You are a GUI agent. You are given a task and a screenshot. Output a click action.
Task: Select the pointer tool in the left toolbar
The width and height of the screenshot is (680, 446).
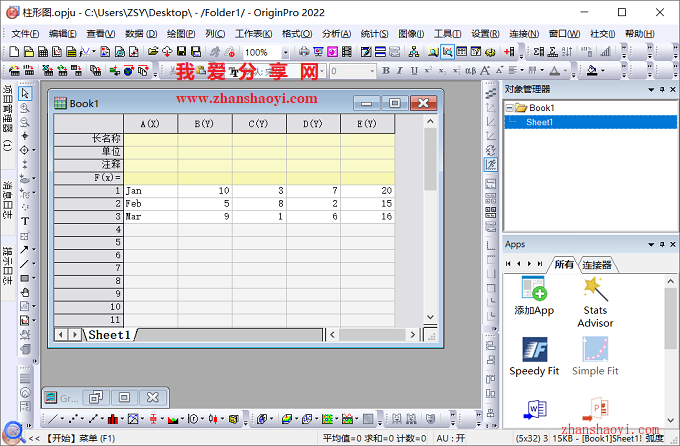click(25, 93)
